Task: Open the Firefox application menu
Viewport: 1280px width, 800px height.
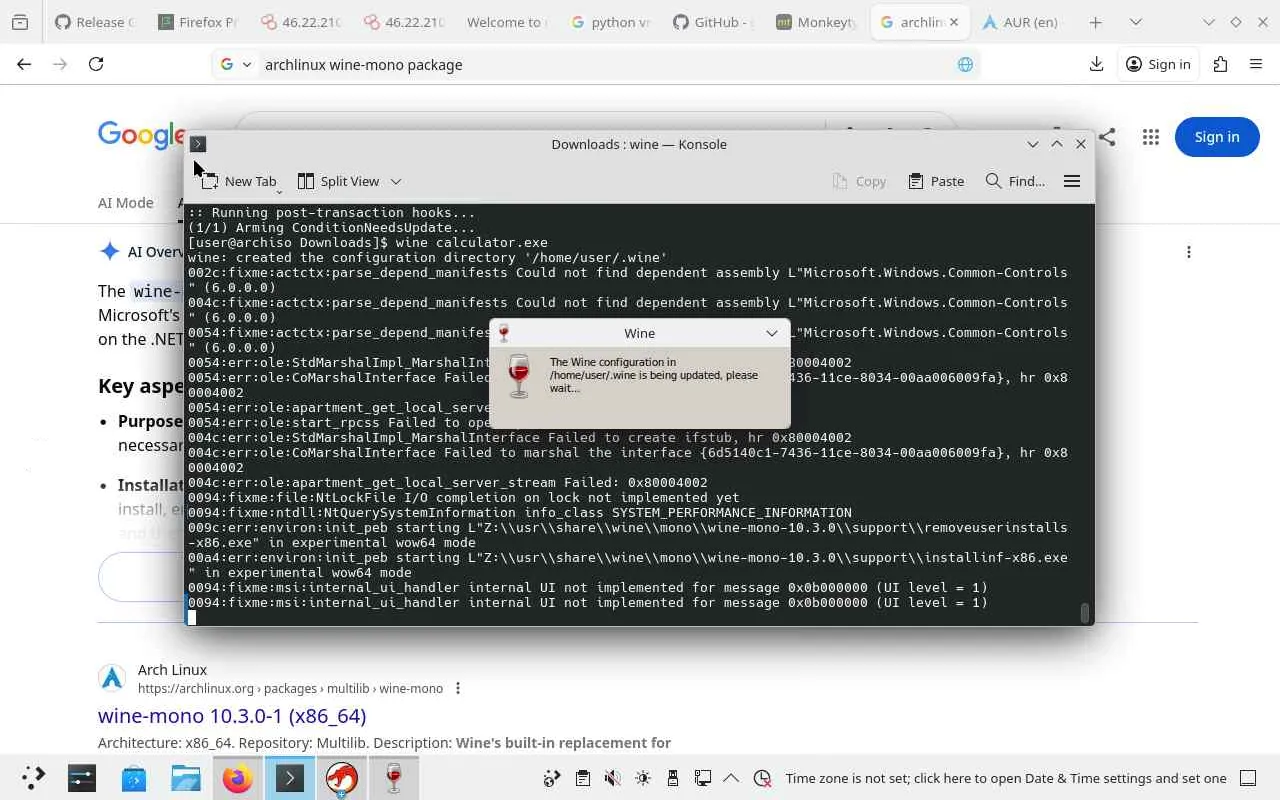Action: [1256, 64]
